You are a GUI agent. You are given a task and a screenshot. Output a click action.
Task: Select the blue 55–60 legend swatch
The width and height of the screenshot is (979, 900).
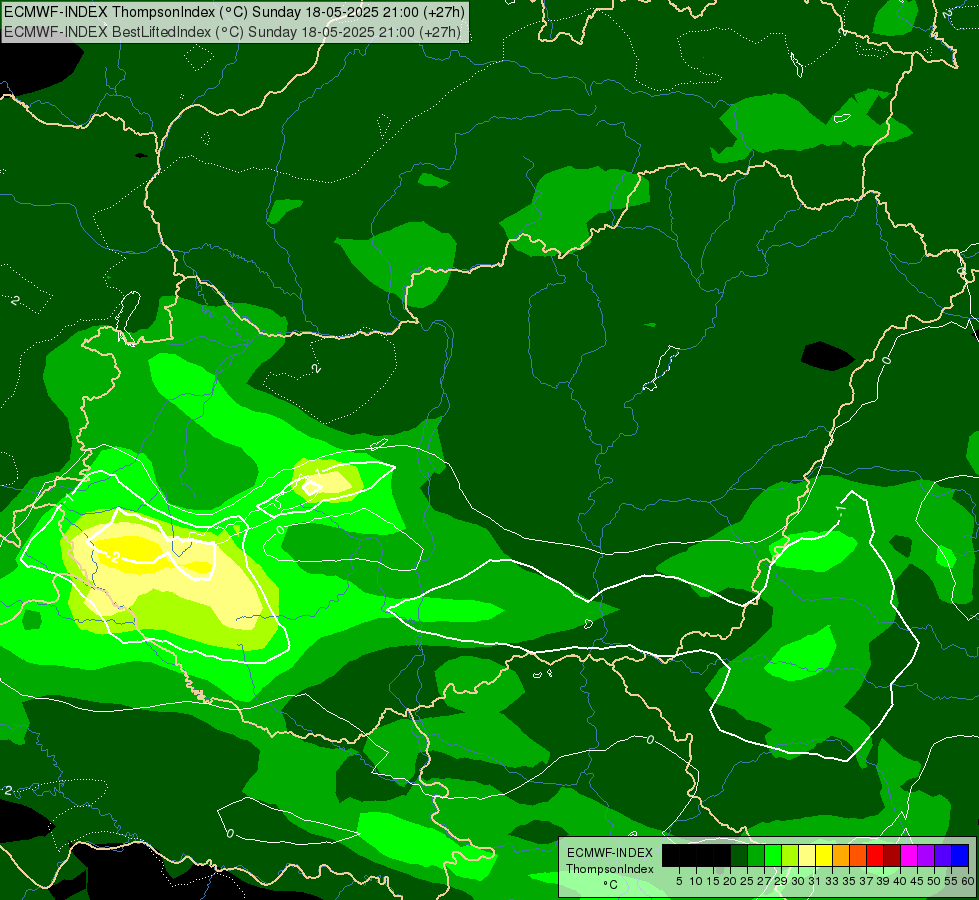click(960, 856)
